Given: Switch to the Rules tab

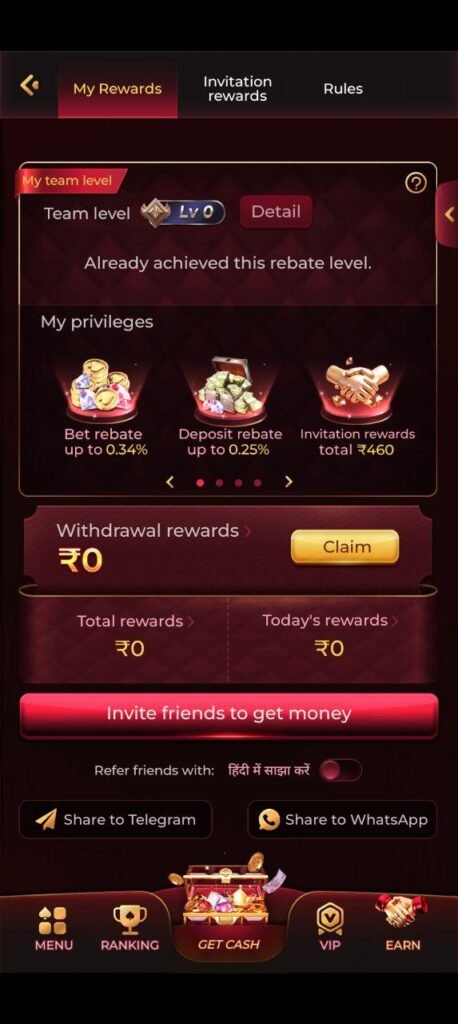Looking at the screenshot, I should click(343, 89).
